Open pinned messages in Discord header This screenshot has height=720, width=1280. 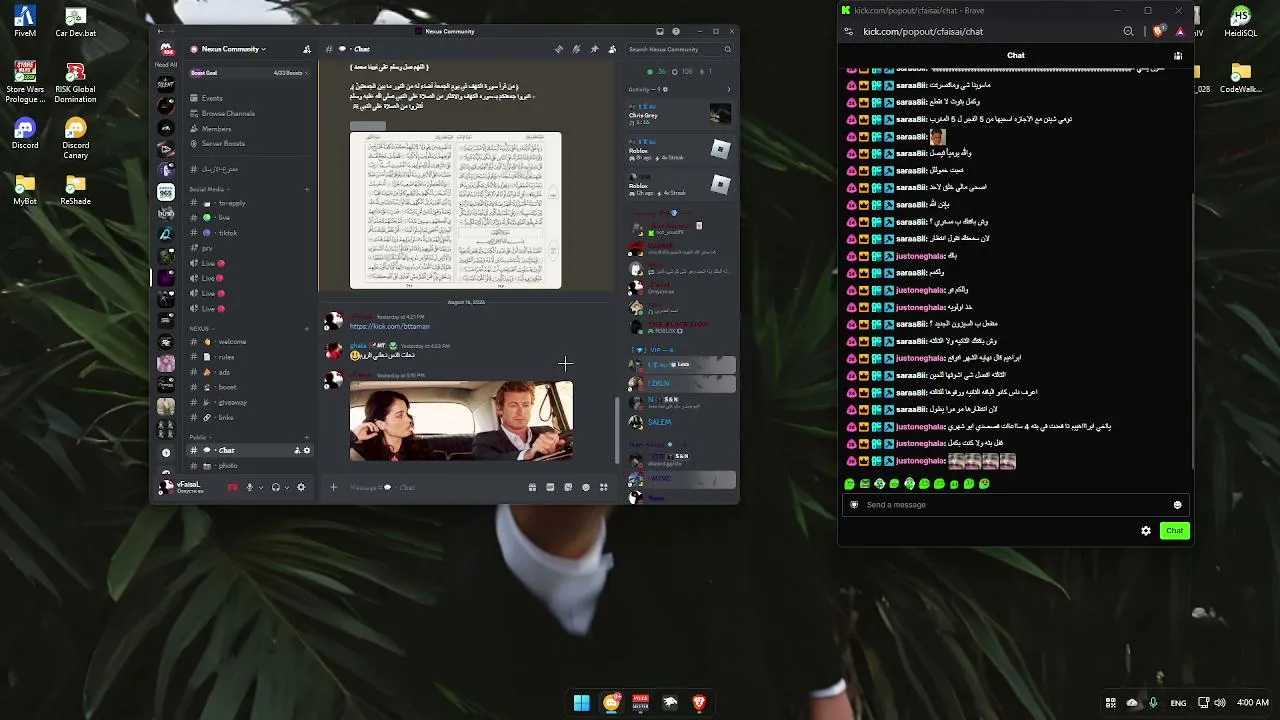tap(594, 49)
